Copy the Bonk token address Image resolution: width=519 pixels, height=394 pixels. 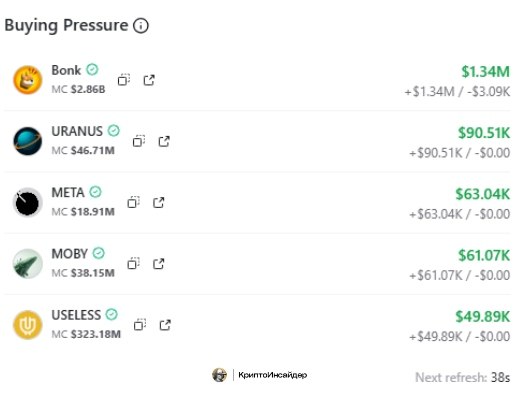pos(124,80)
